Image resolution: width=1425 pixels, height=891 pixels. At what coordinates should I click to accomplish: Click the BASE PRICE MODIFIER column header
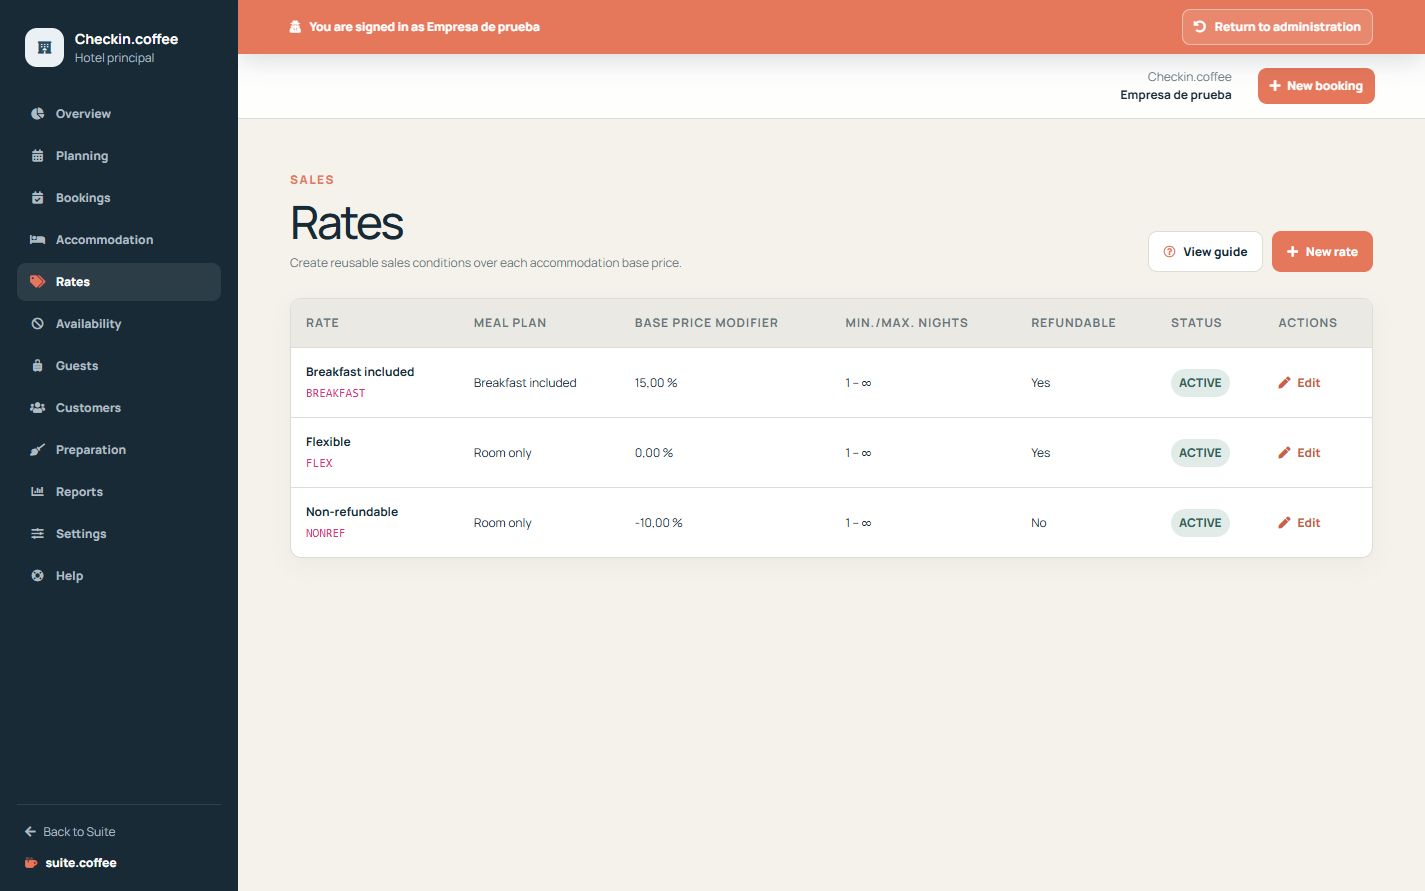pos(706,323)
